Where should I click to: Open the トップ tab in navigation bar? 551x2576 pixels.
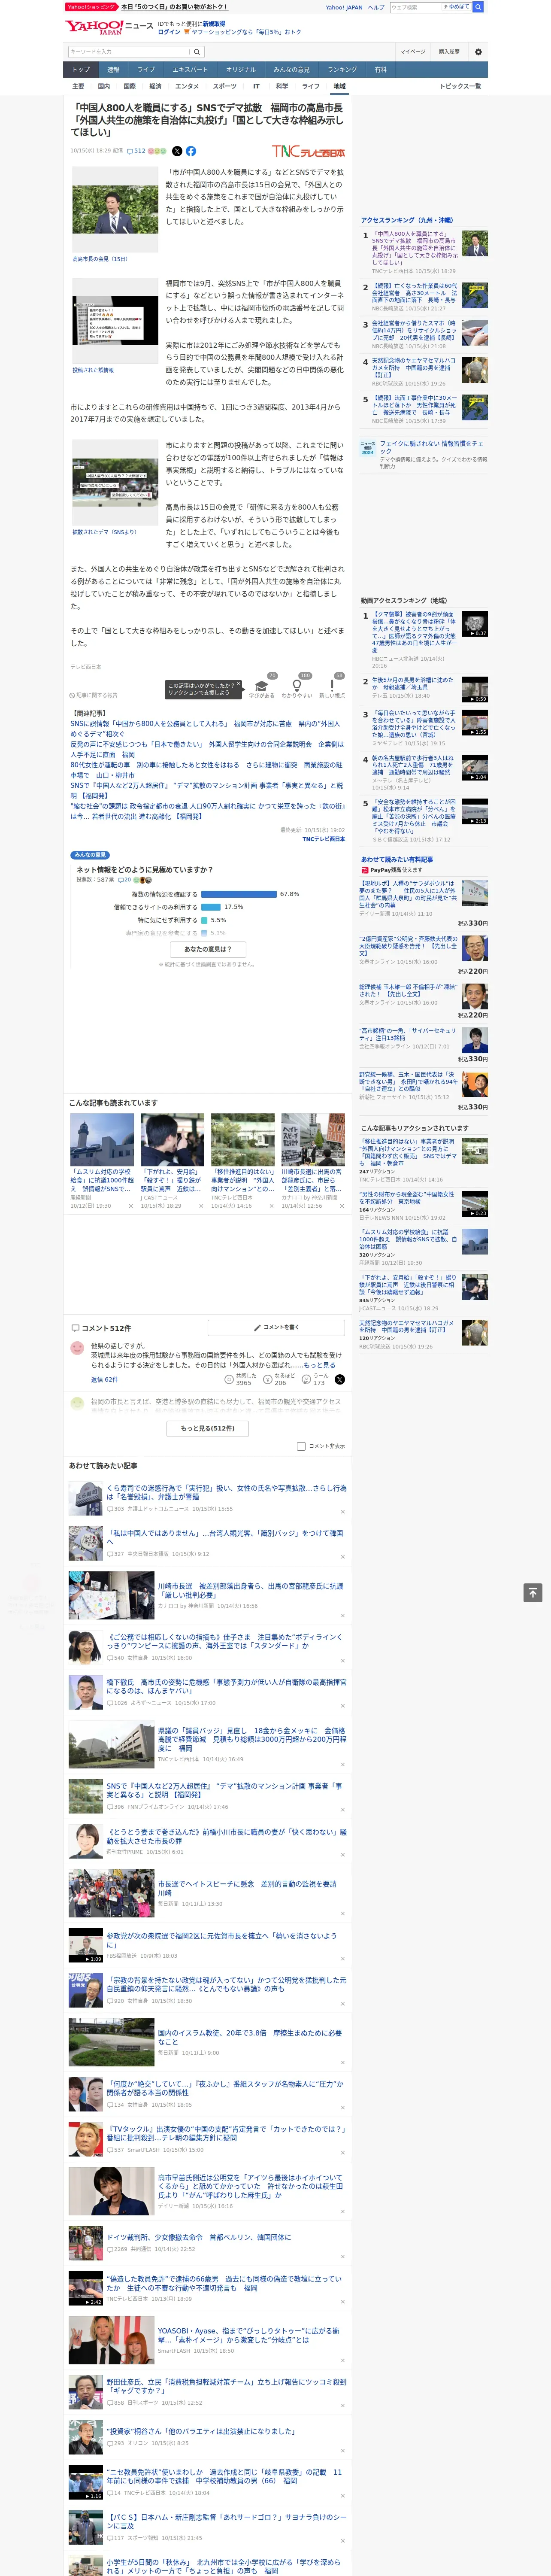point(81,70)
